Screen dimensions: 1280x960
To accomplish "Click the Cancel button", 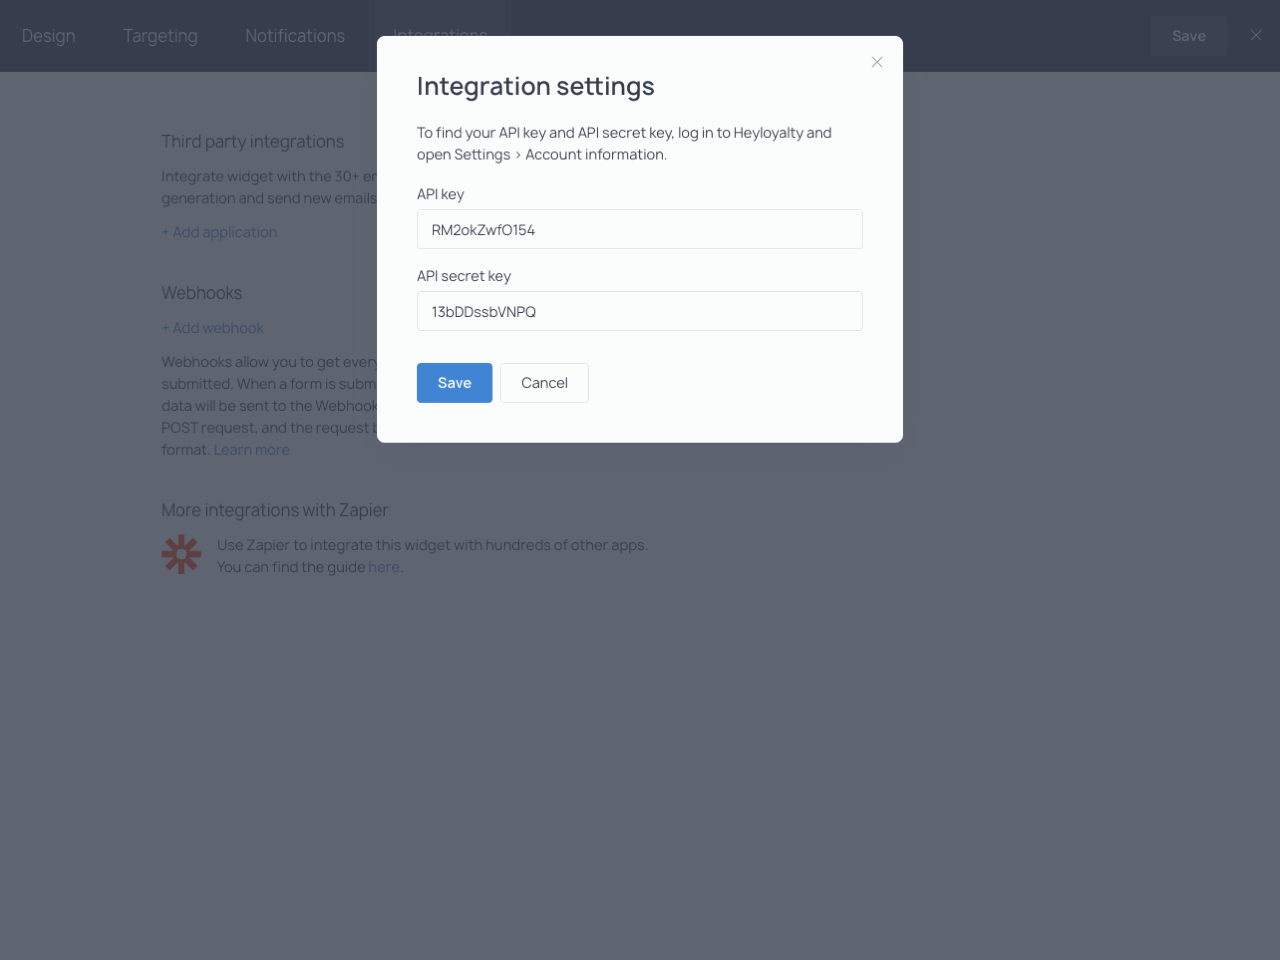I will 544,383.
